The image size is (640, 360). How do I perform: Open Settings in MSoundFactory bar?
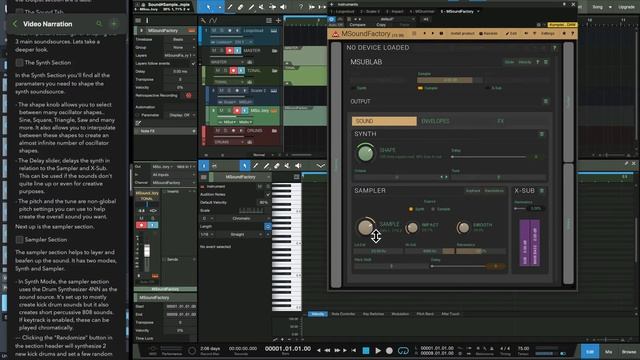tap(547, 34)
